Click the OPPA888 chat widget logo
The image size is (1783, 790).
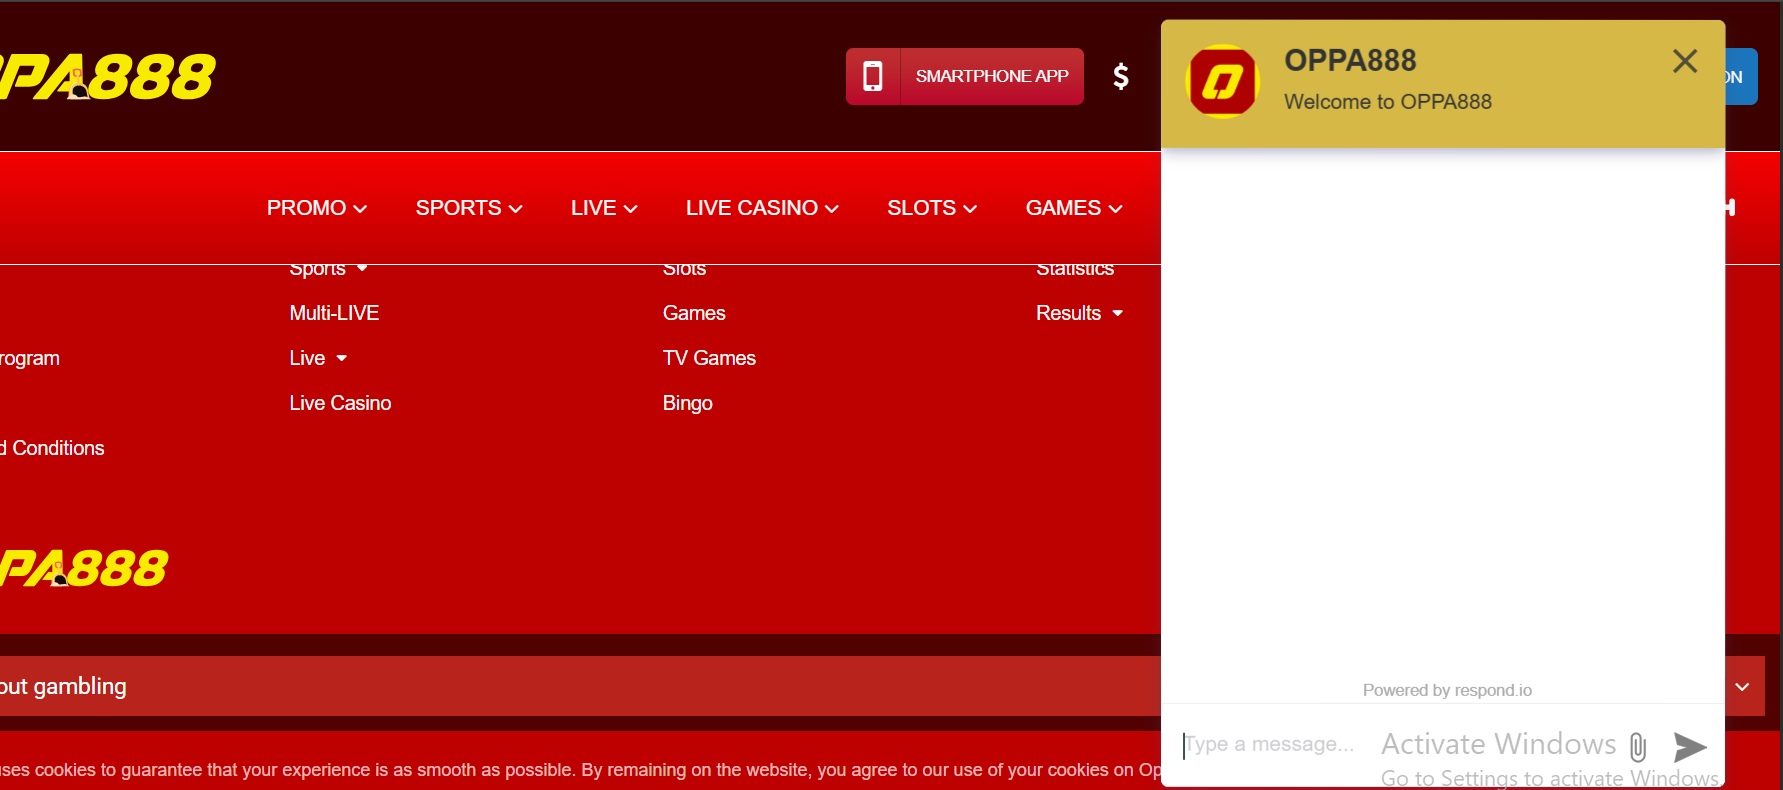coord(1222,81)
